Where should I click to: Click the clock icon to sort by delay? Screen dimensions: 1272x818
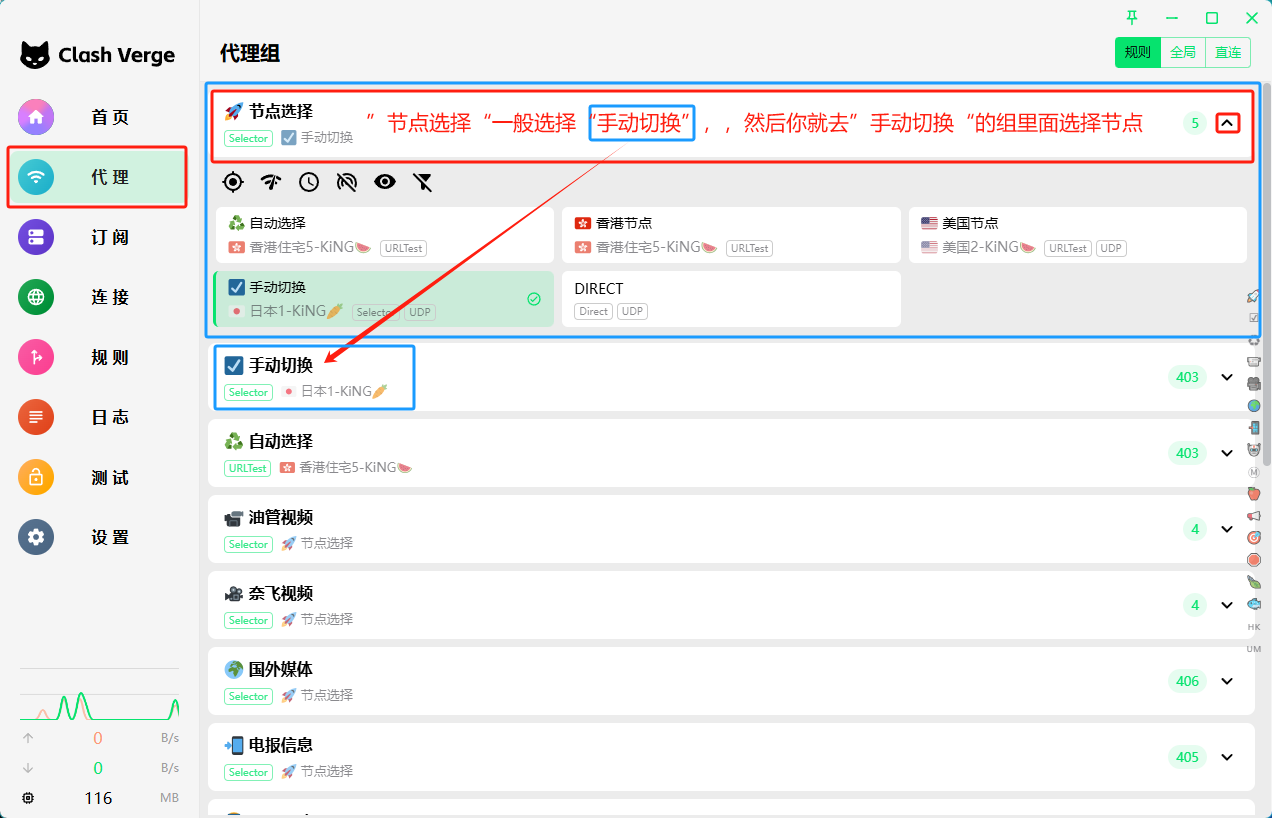tap(309, 181)
